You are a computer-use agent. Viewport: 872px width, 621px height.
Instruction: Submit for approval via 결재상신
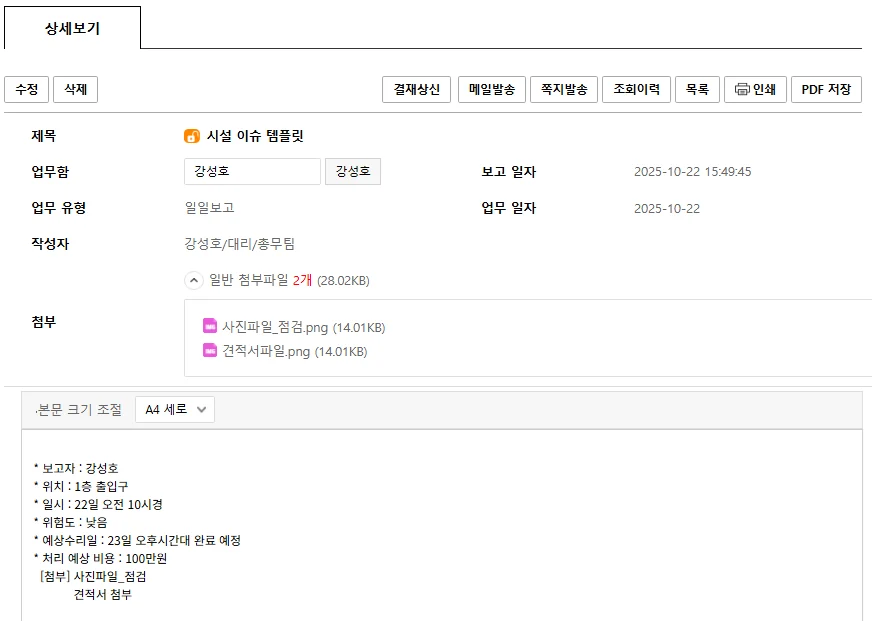tap(416, 89)
